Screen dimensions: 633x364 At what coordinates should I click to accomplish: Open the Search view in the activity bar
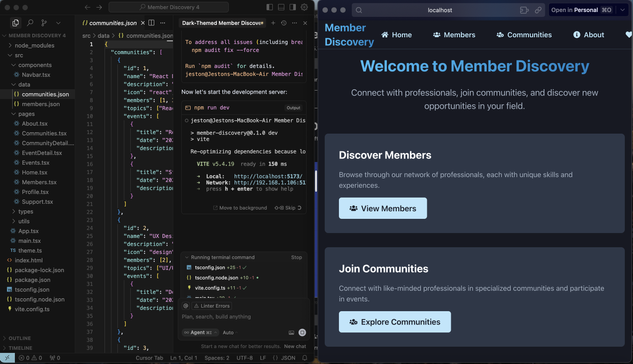pyautogui.click(x=30, y=23)
